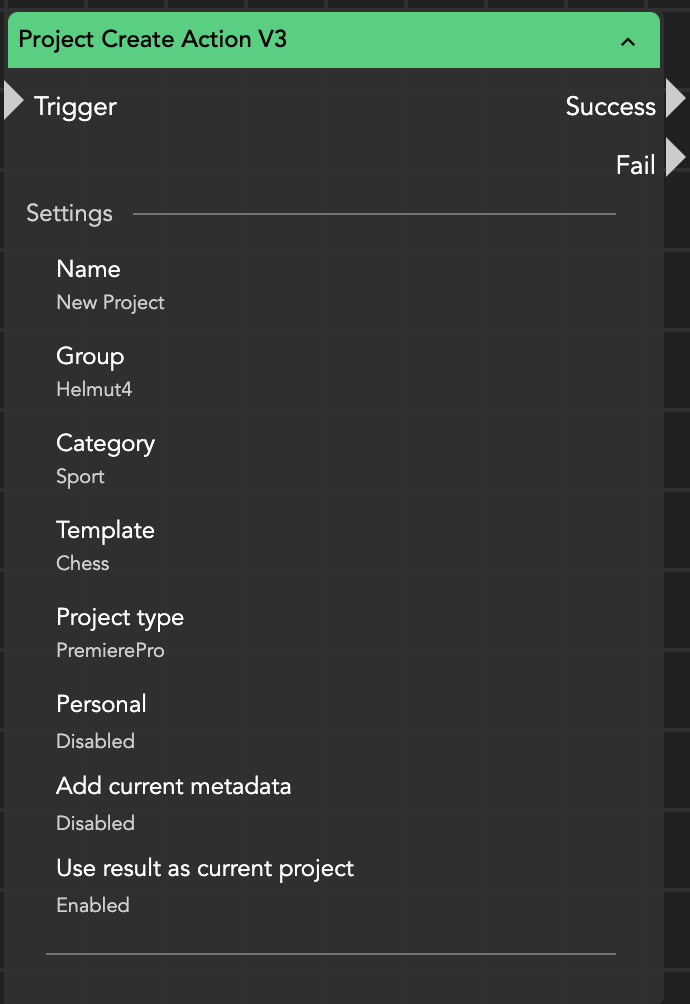Edit the Name value New Project
The image size is (690, 1004).
click(110, 302)
